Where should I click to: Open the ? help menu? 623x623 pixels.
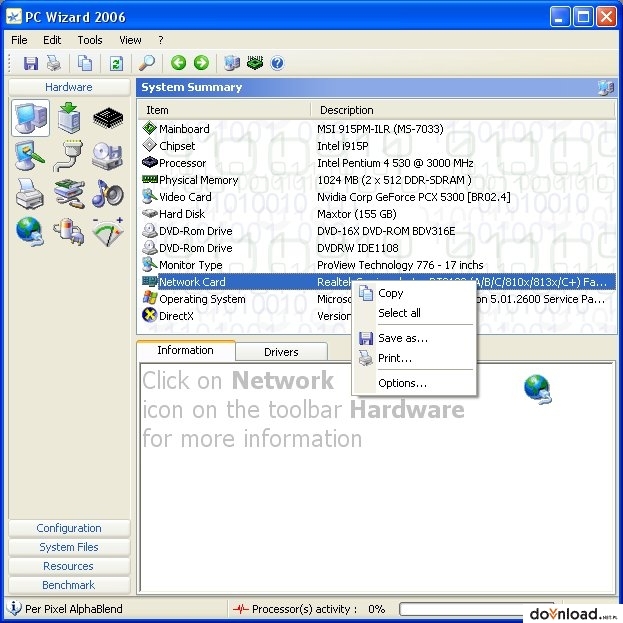[x=161, y=40]
